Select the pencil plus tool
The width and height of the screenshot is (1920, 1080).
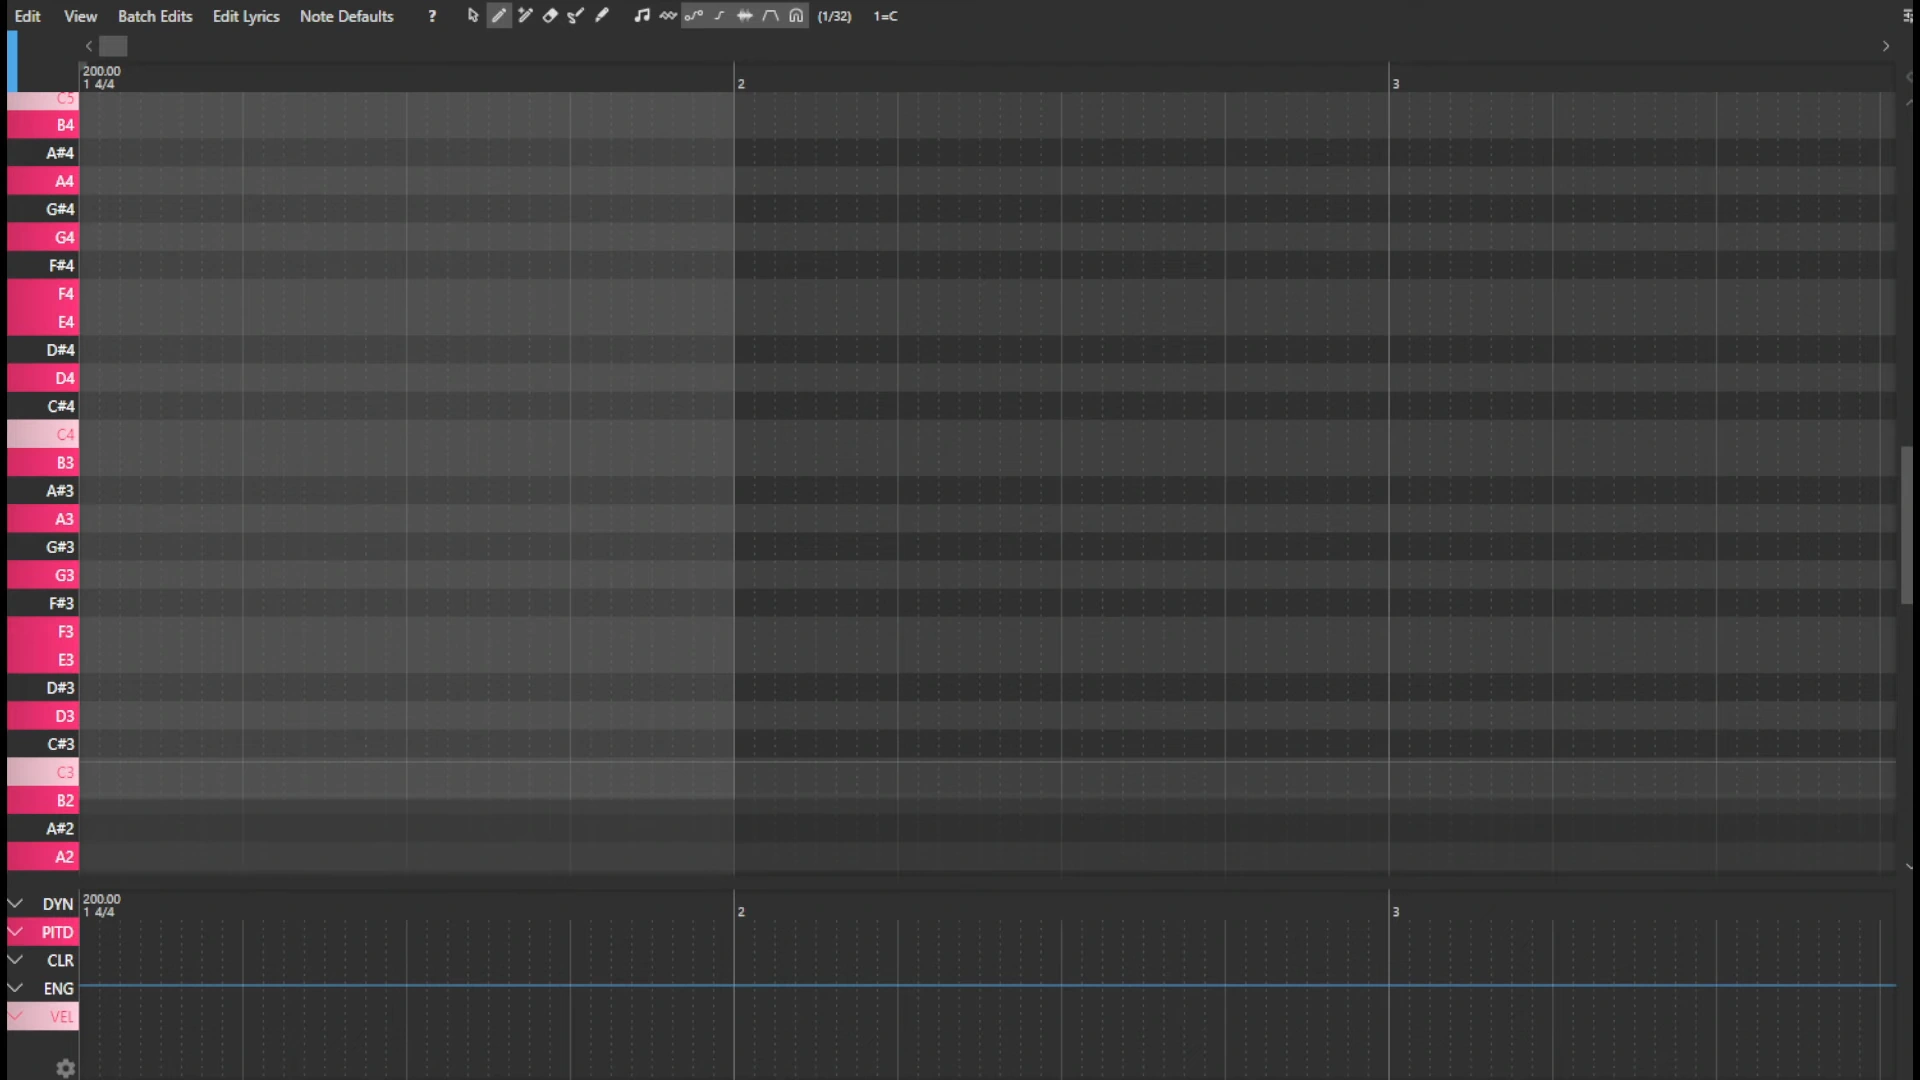[525, 16]
